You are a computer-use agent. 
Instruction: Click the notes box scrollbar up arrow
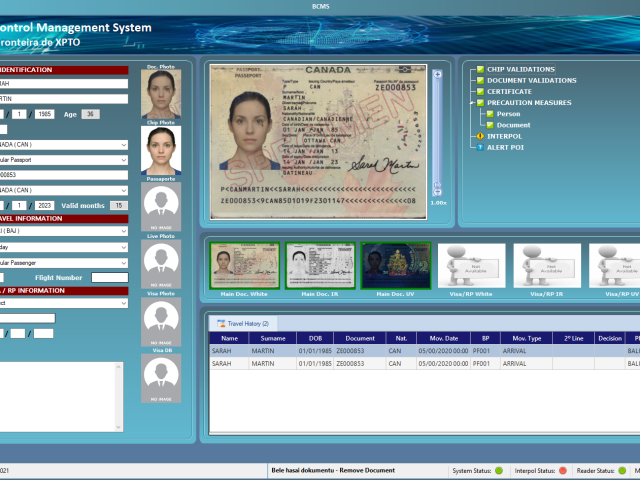(119, 367)
